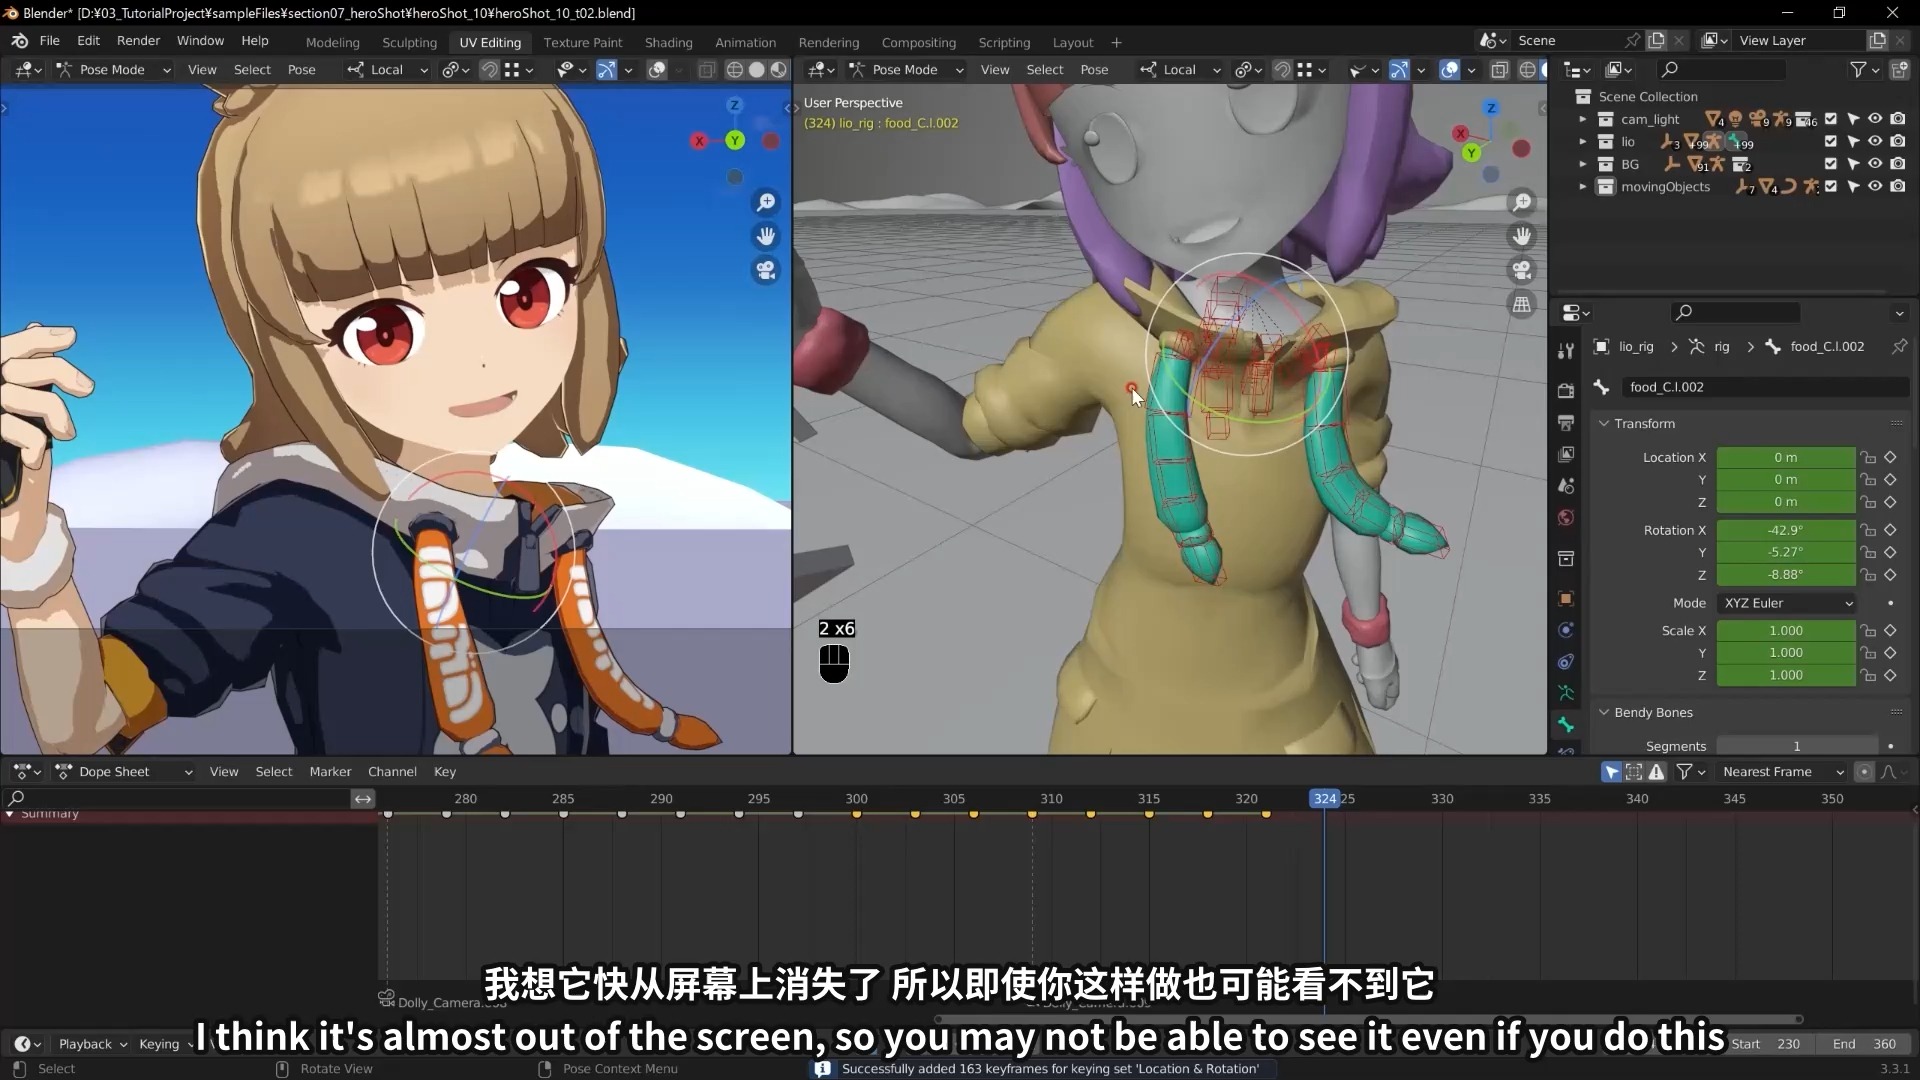The image size is (1920, 1080).
Task: Open the Render menu
Action: coord(138,41)
